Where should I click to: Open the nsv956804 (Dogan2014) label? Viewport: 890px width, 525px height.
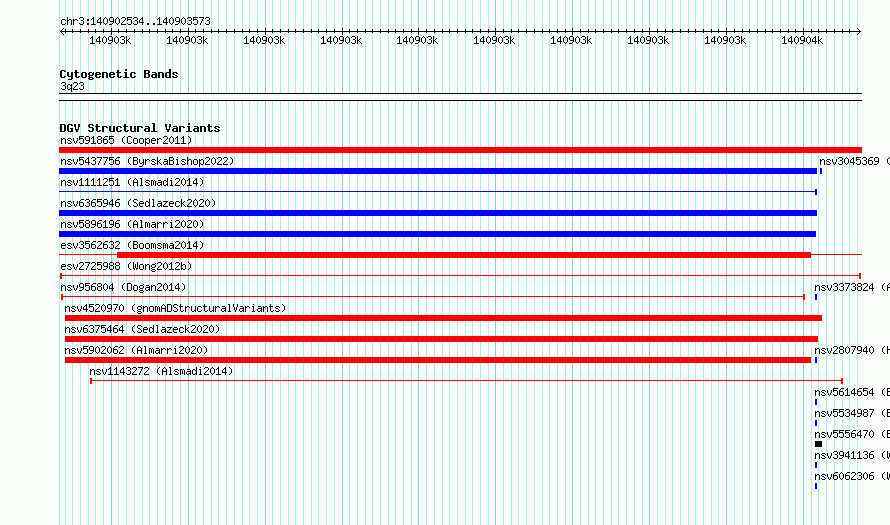(x=123, y=287)
